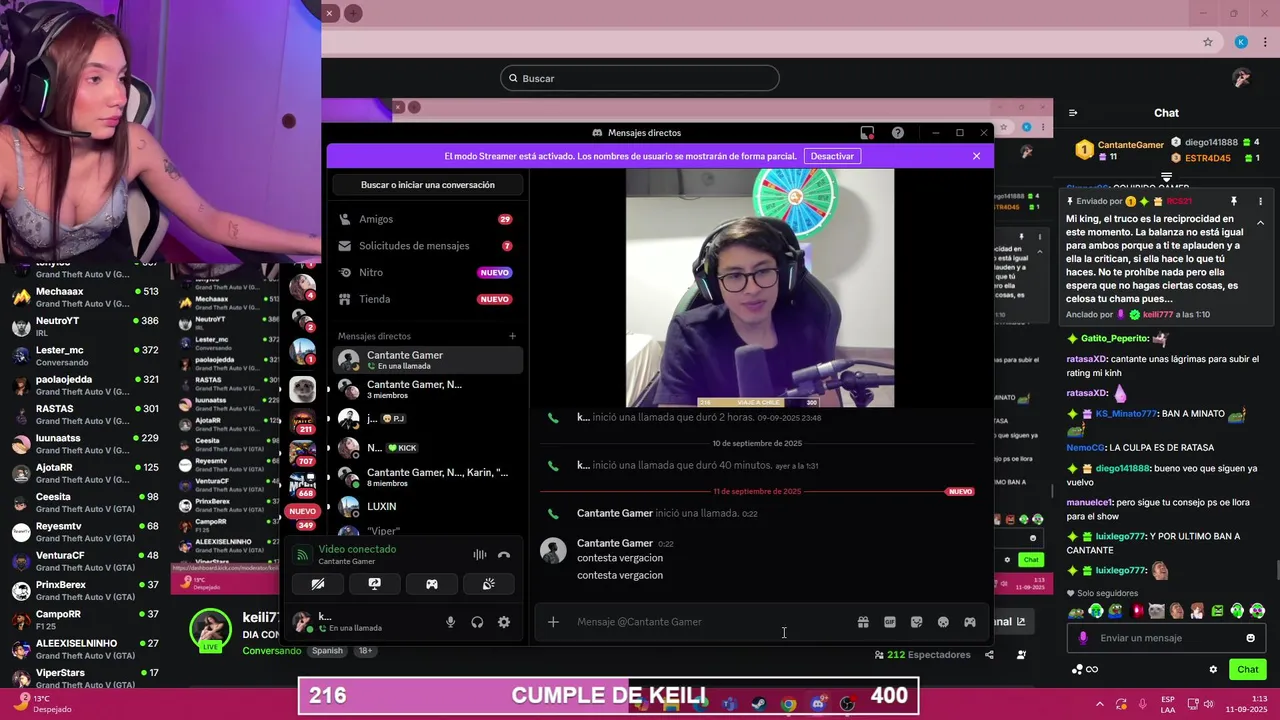Click CantanteGamer top gifter entry
The width and height of the screenshot is (1280, 720).
(1120, 150)
